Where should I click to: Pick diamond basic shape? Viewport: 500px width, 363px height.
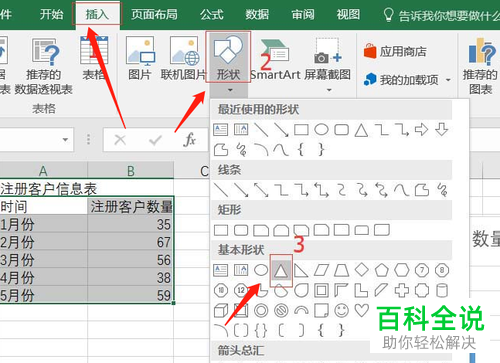coord(362,270)
